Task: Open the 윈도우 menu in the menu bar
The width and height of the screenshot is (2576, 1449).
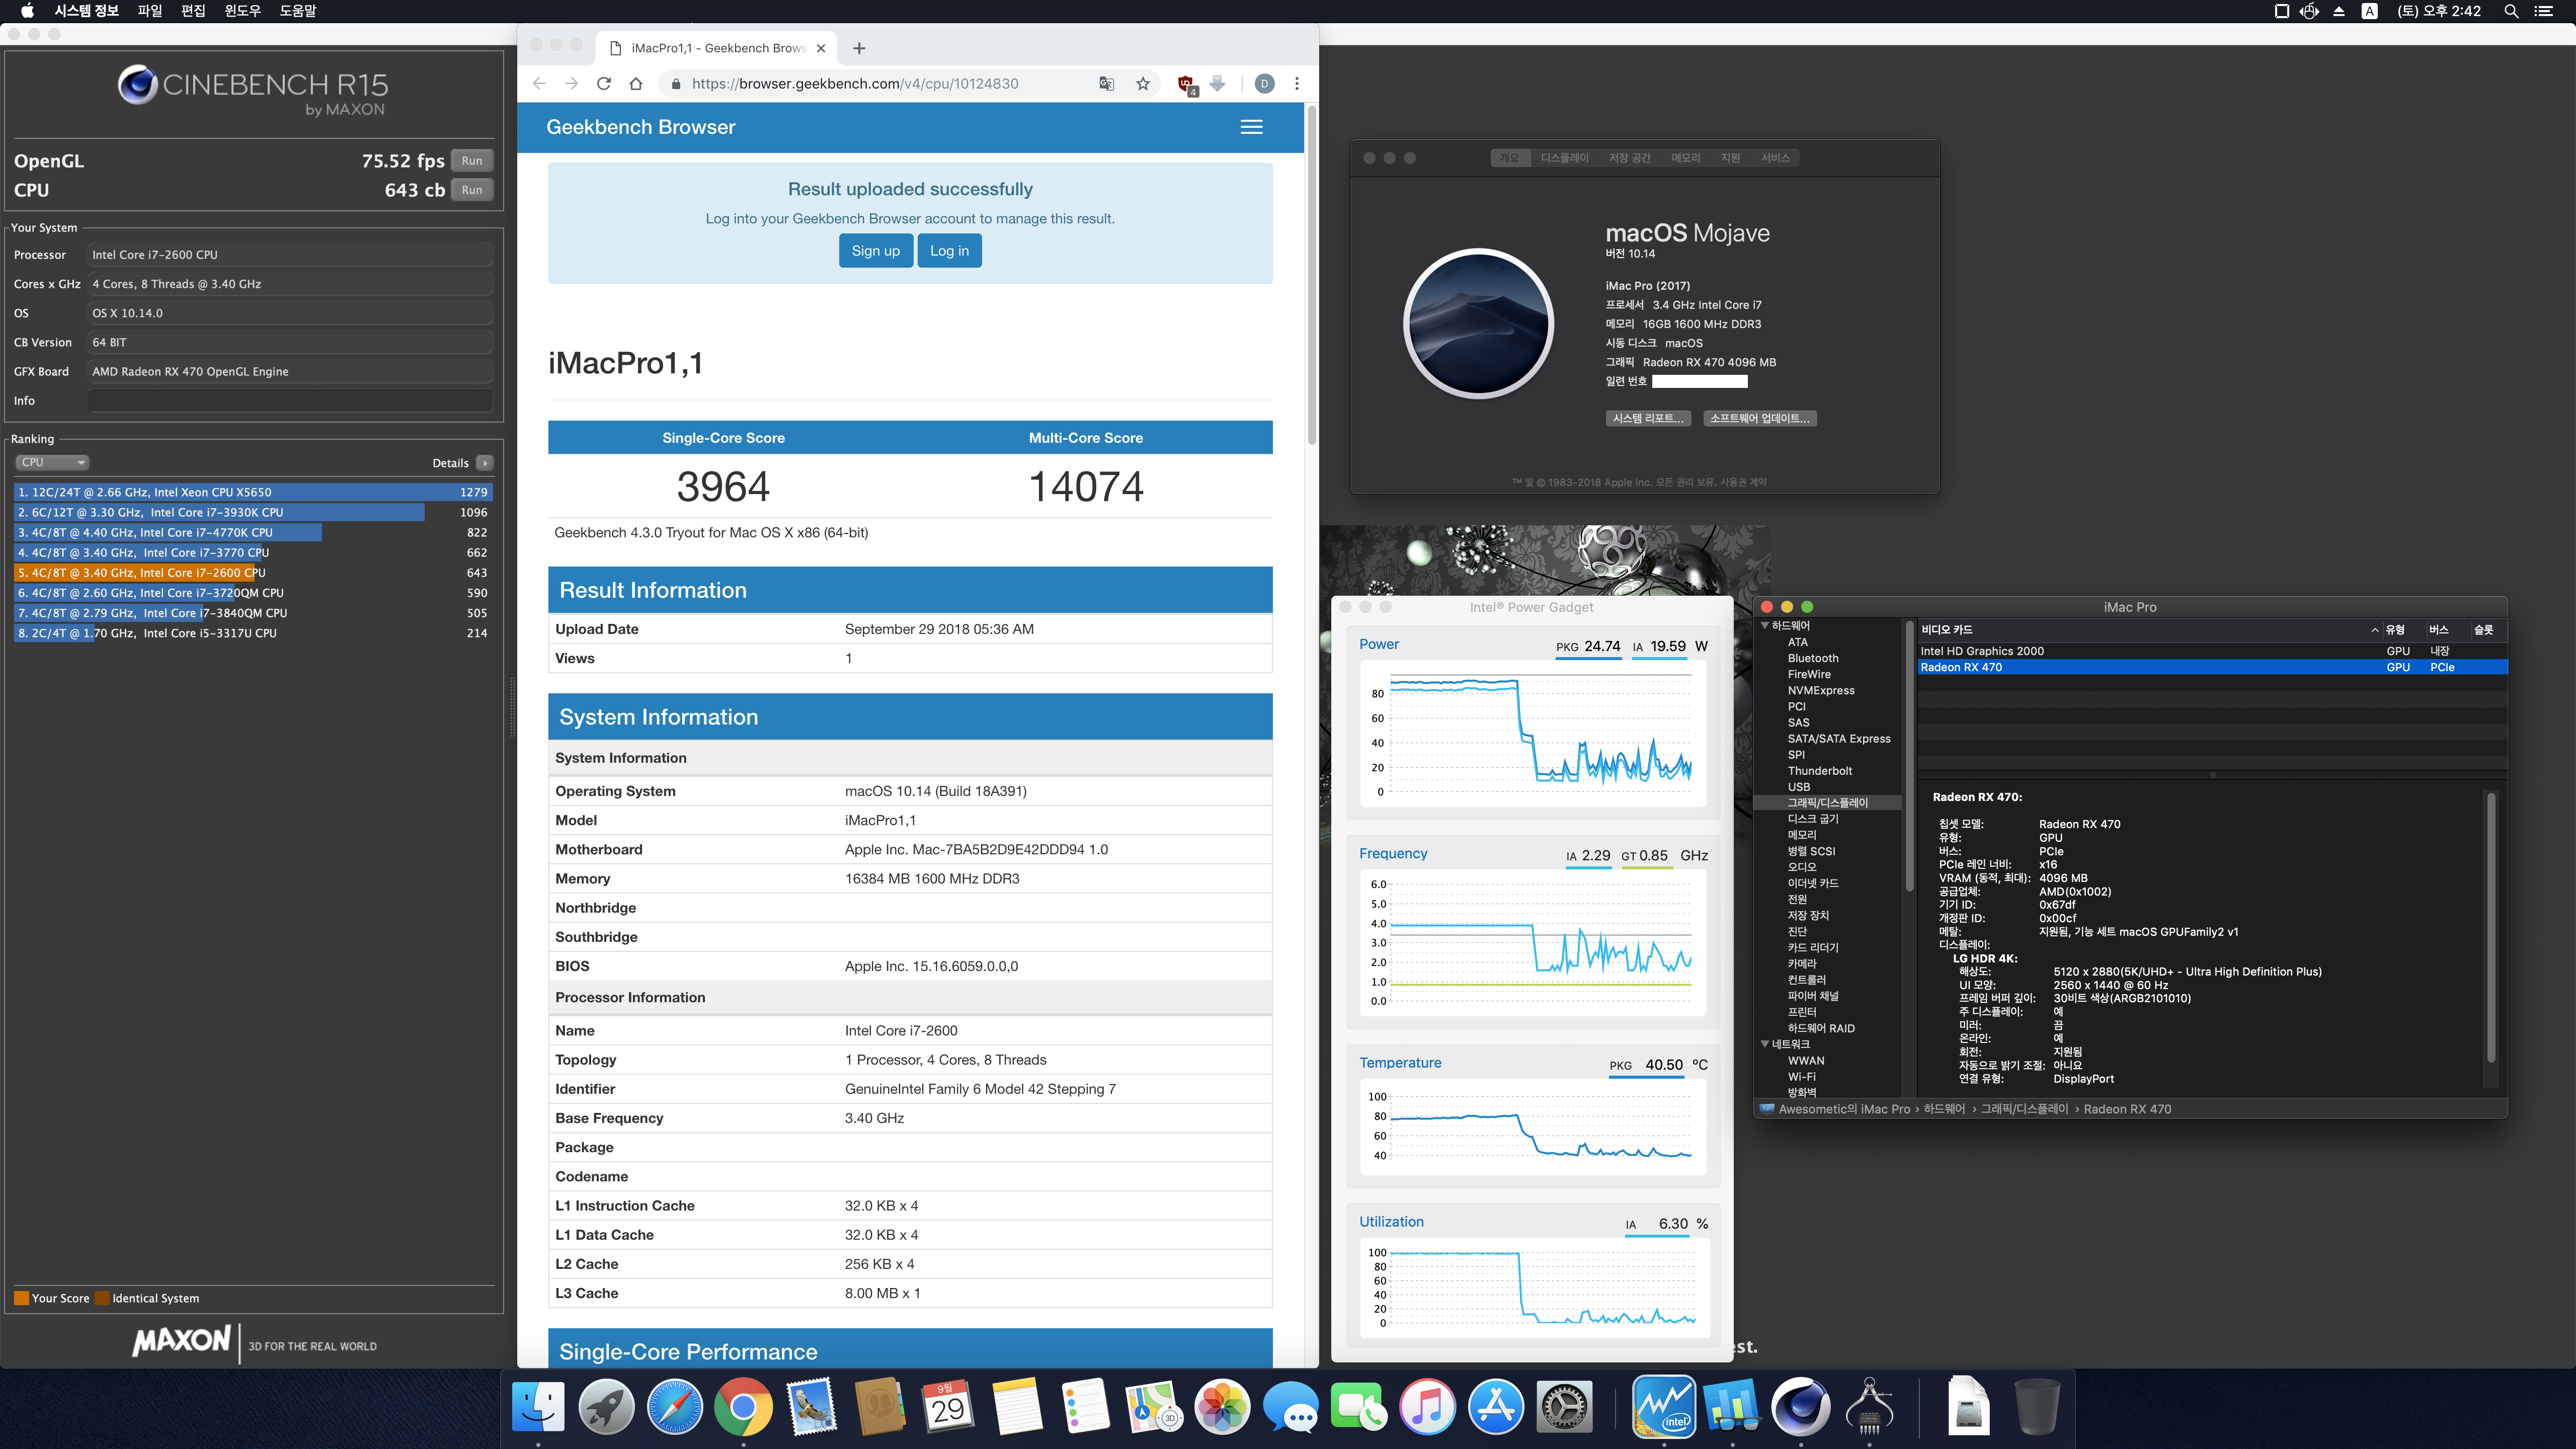Action: (242, 11)
